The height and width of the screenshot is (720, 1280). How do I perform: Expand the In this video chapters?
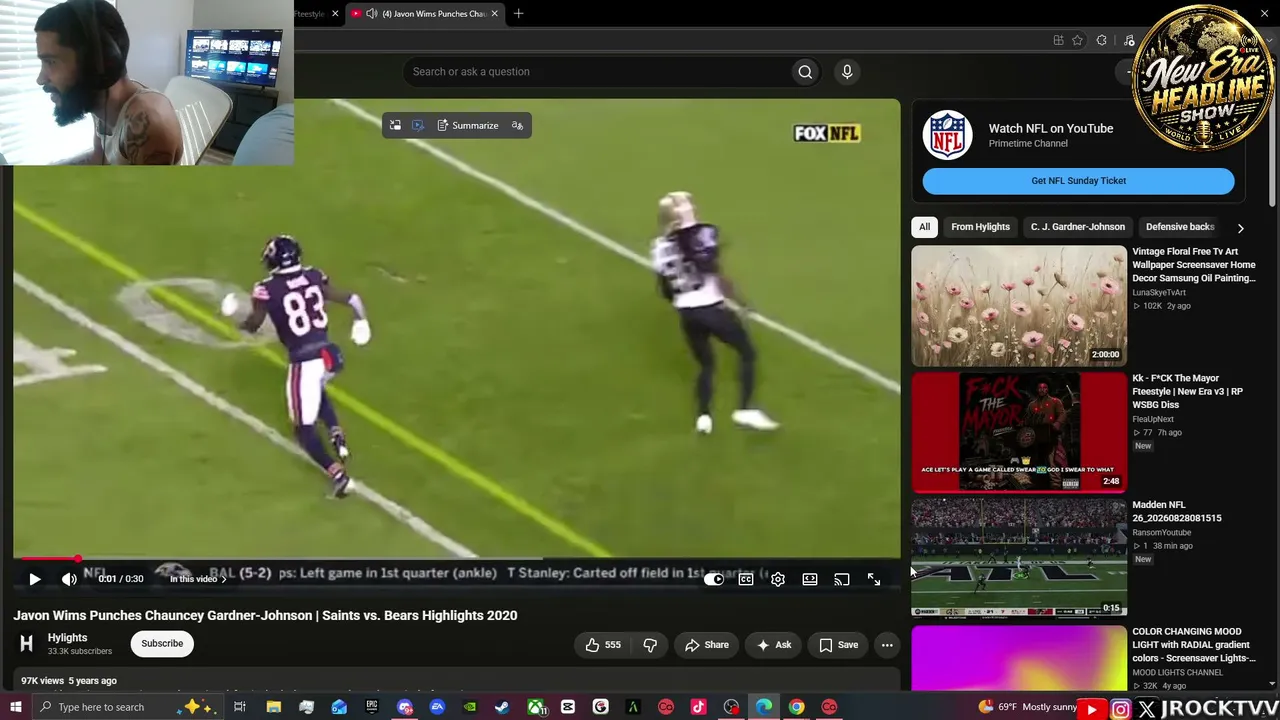(197, 579)
